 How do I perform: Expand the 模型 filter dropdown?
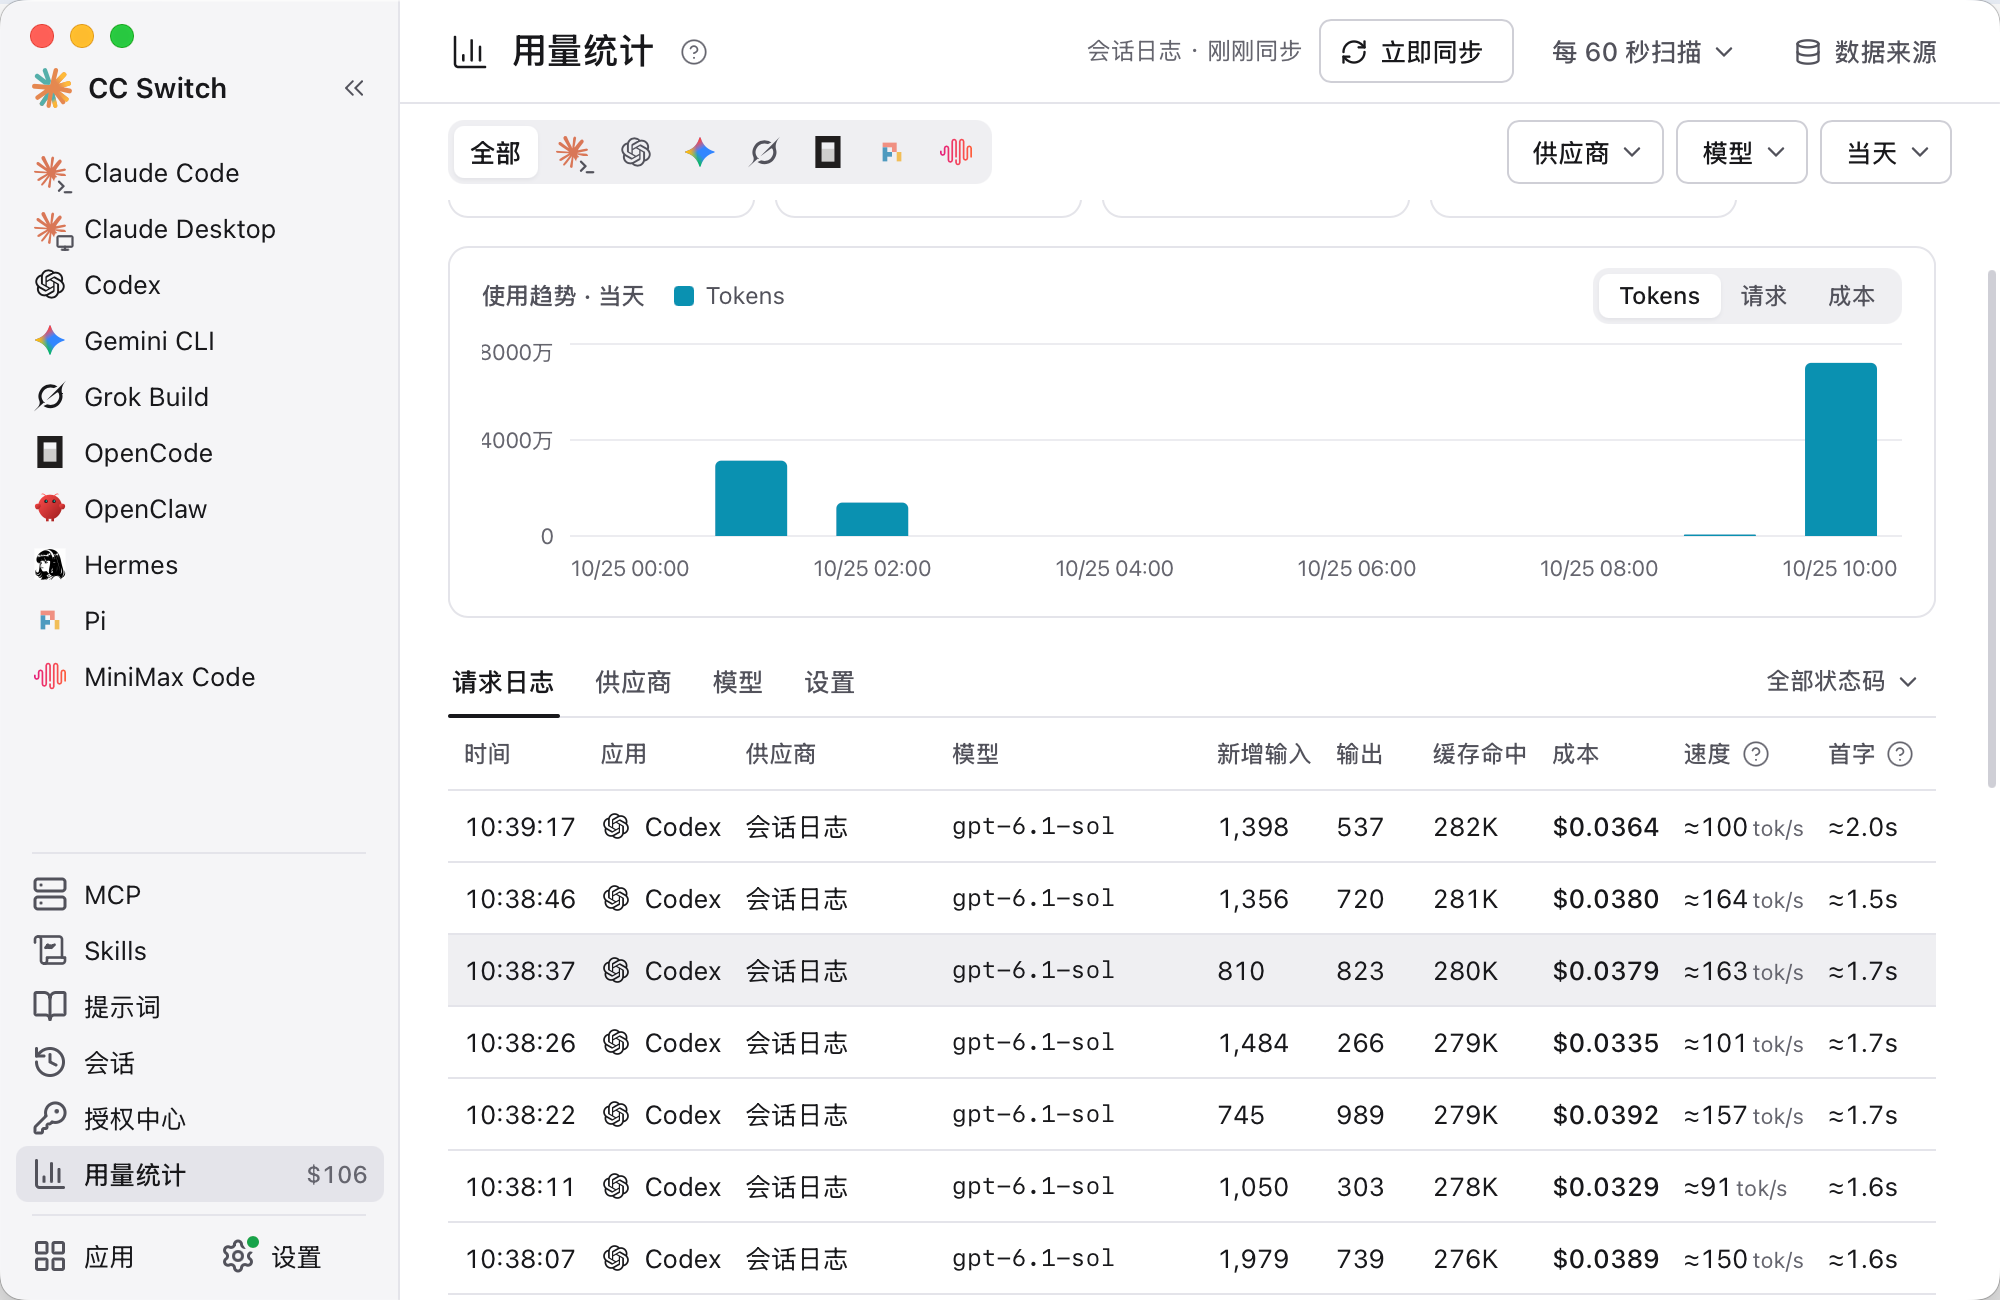1742,152
